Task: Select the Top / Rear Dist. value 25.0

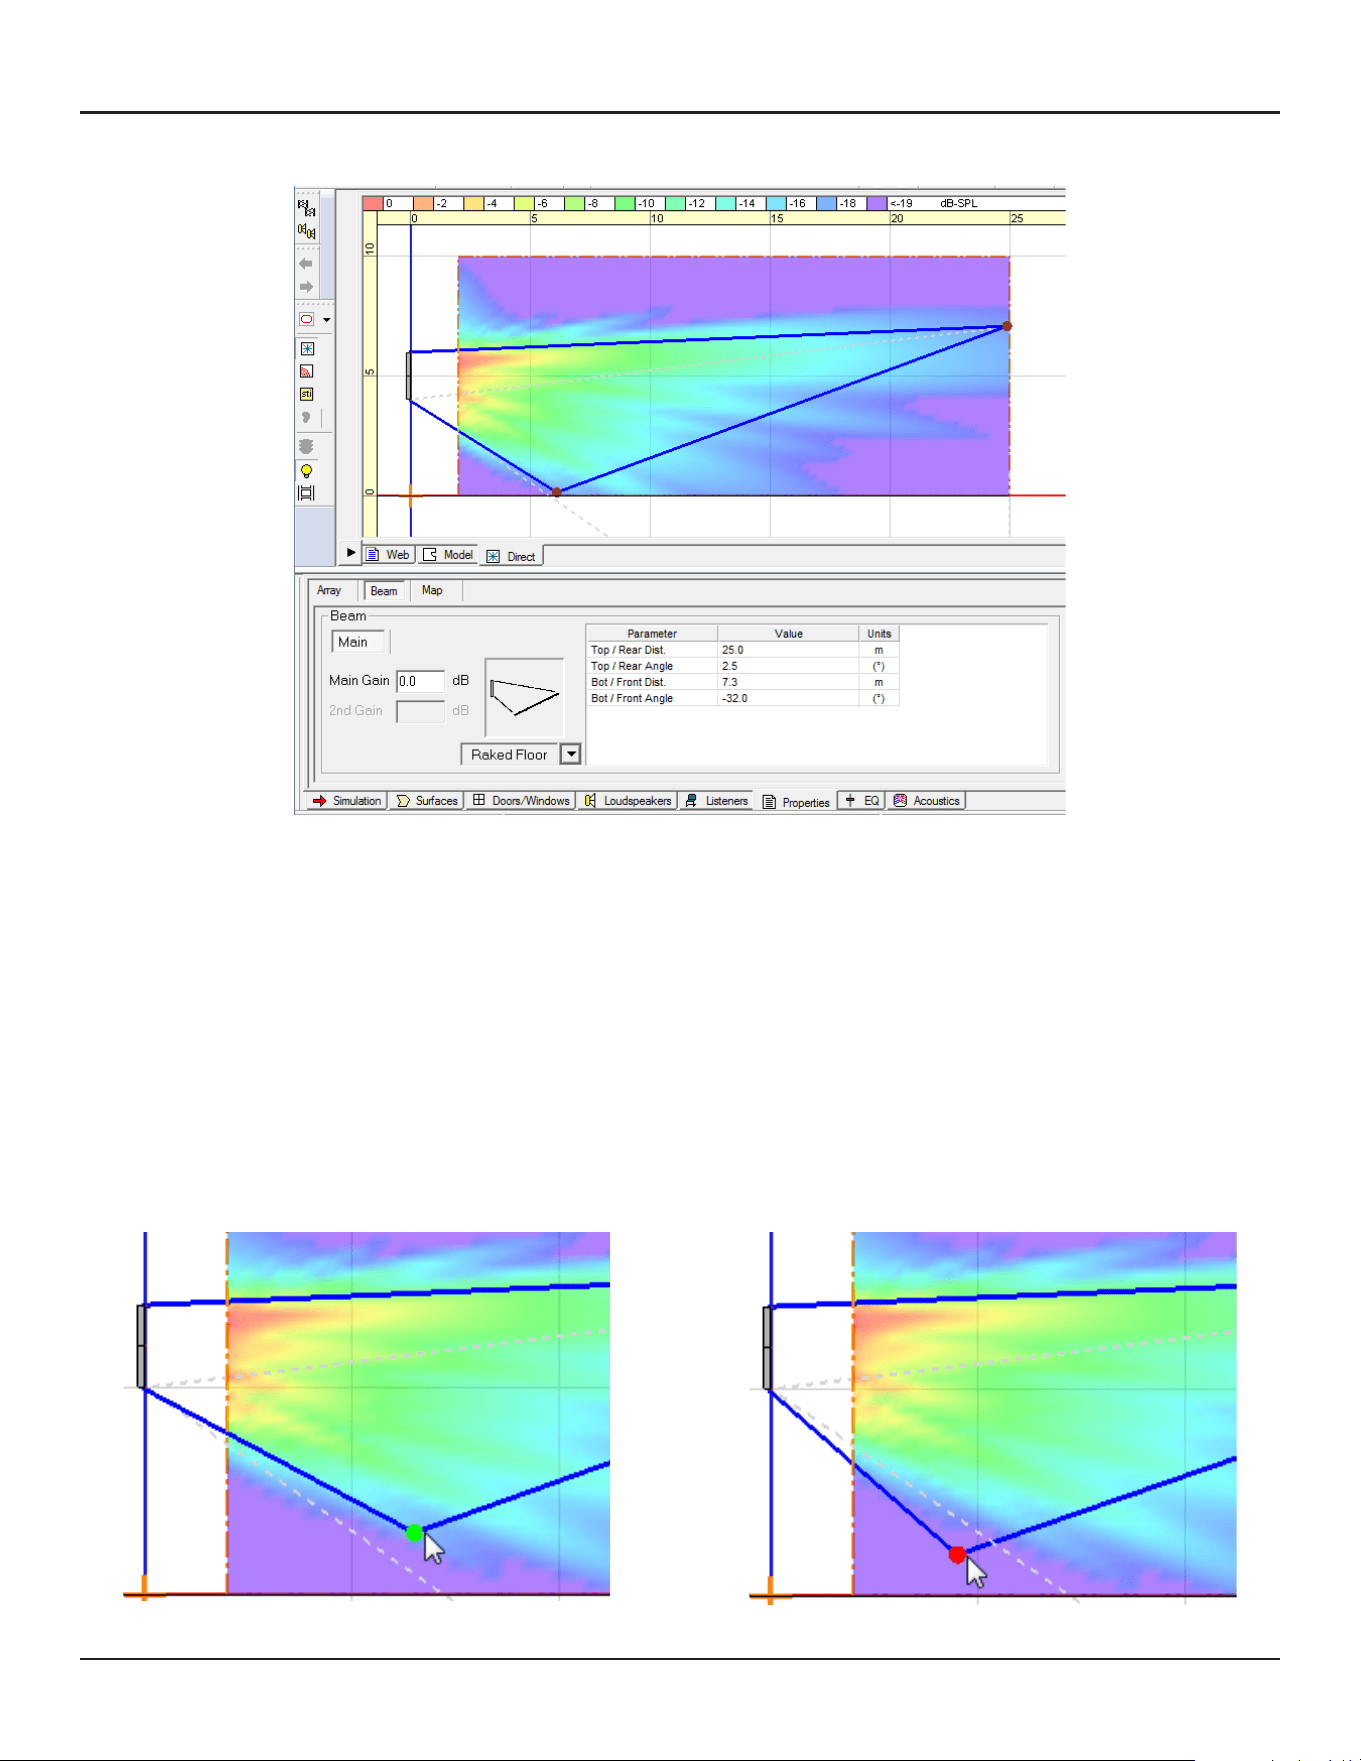Action: pos(788,650)
